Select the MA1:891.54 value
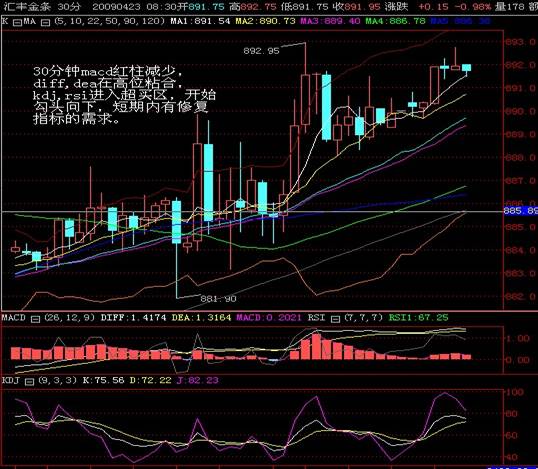Image resolution: width=538 pixels, height=469 pixels. coord(200,21)
